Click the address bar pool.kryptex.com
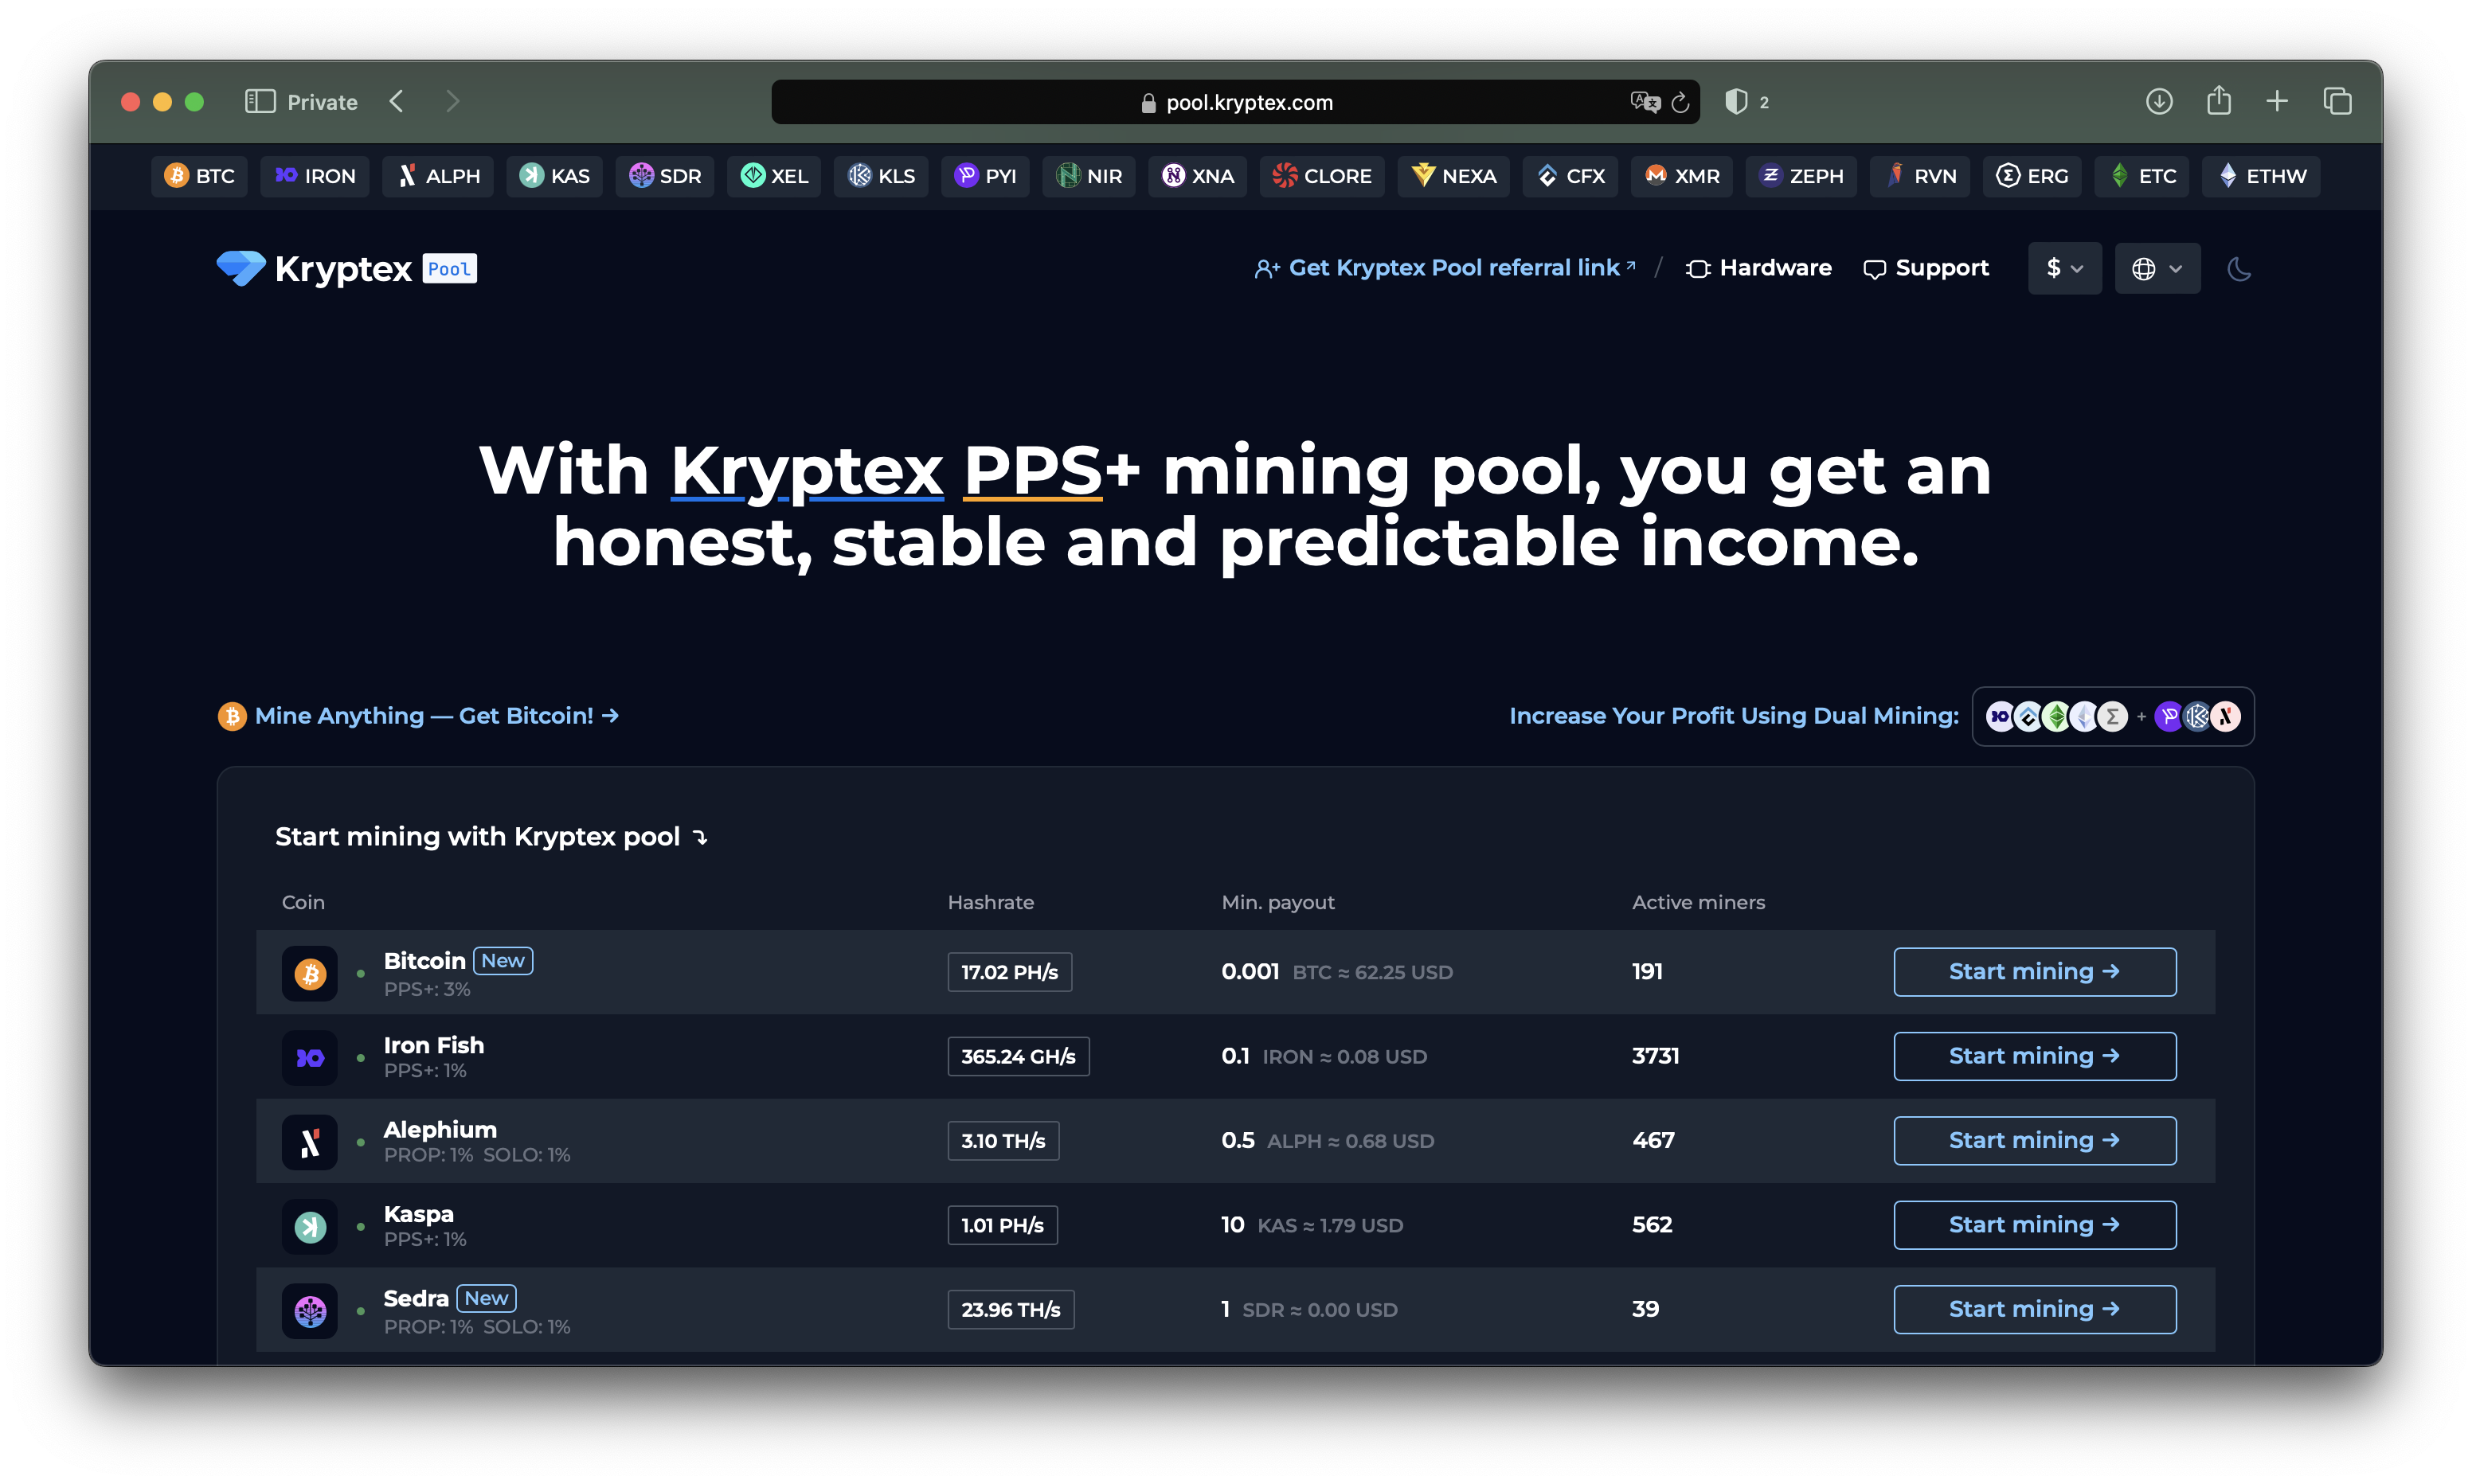The height and width of the screenshot is (1484, 2472). [1235, 102]
